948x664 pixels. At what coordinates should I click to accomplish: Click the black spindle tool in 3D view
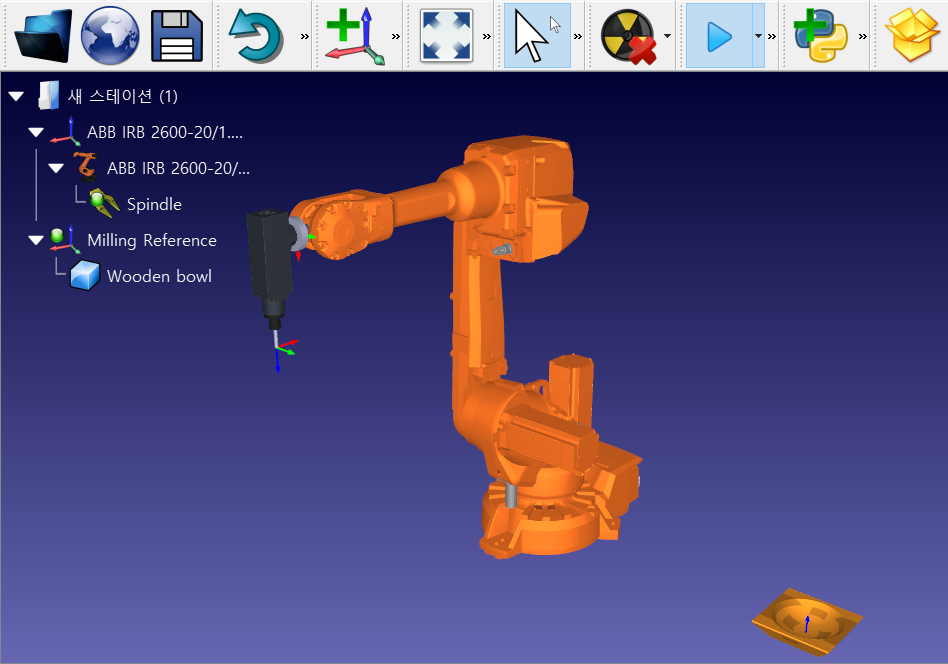coord(270,260)
